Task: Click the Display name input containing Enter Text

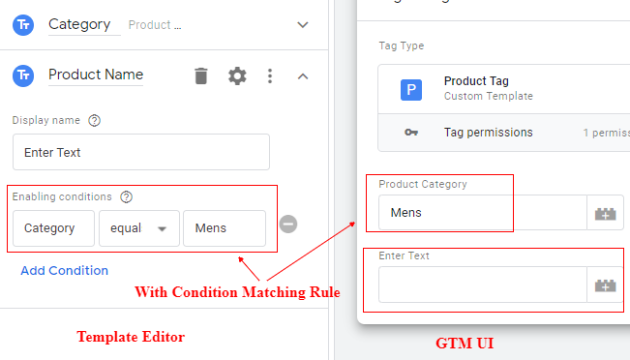Action: 141,152
